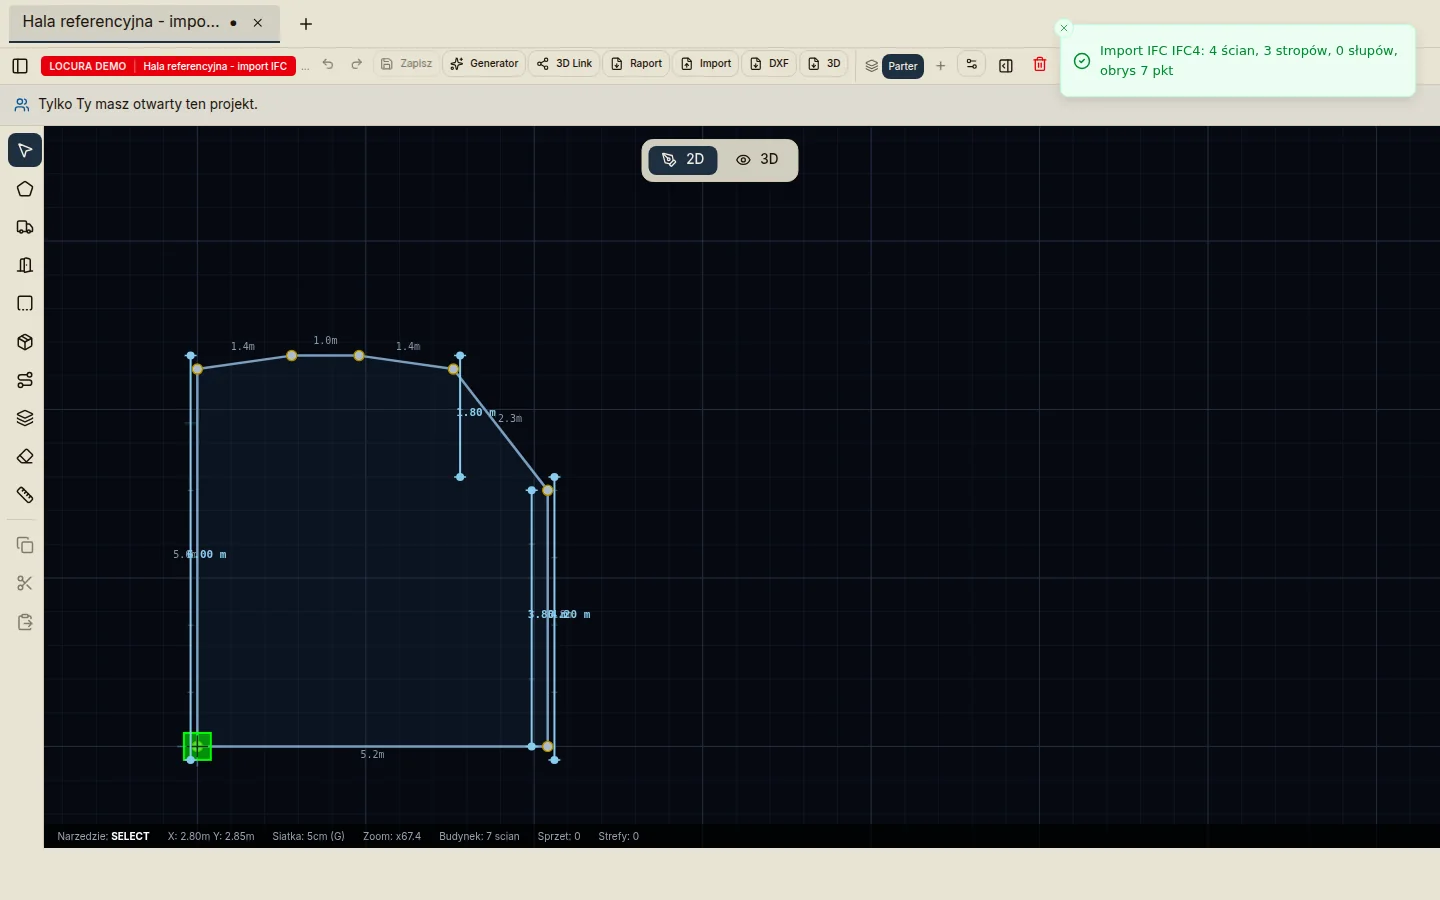Click the X: 2.80m Y: 2.85m coordinates readout
The height and width of the screenshot is (900, 1440).
click(211, 836)
